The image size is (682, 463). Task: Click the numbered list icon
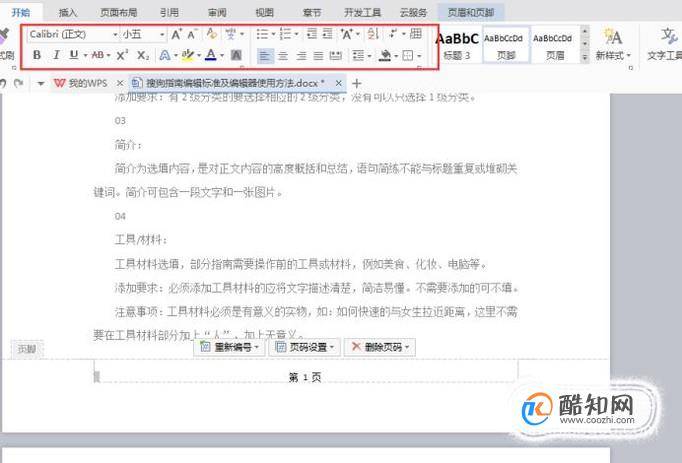pyautogui.click(x=285, y=34)
